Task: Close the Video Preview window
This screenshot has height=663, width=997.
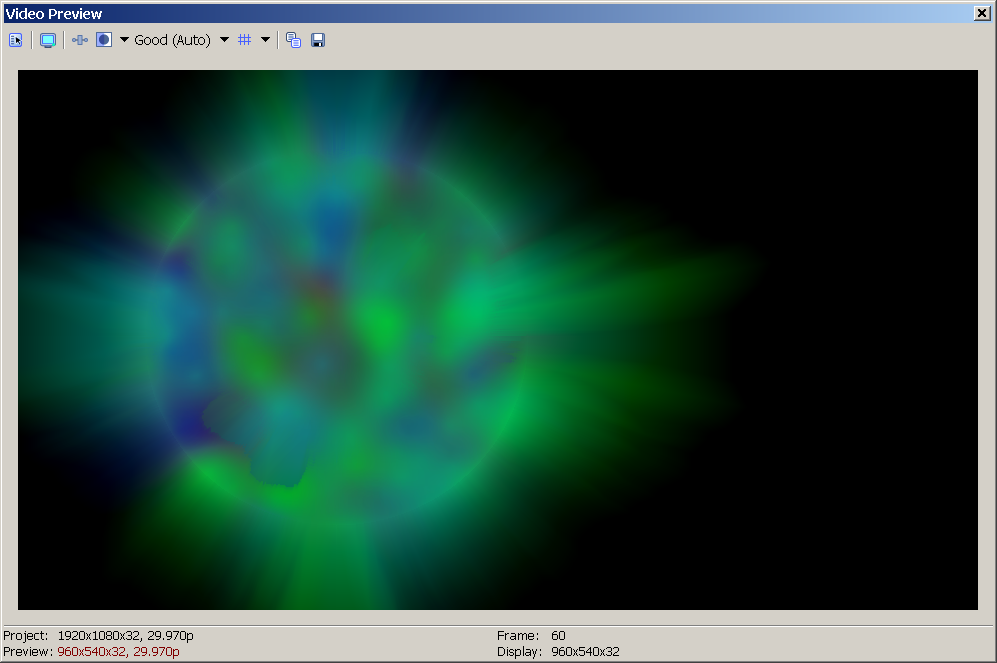Action: (982, 13)
